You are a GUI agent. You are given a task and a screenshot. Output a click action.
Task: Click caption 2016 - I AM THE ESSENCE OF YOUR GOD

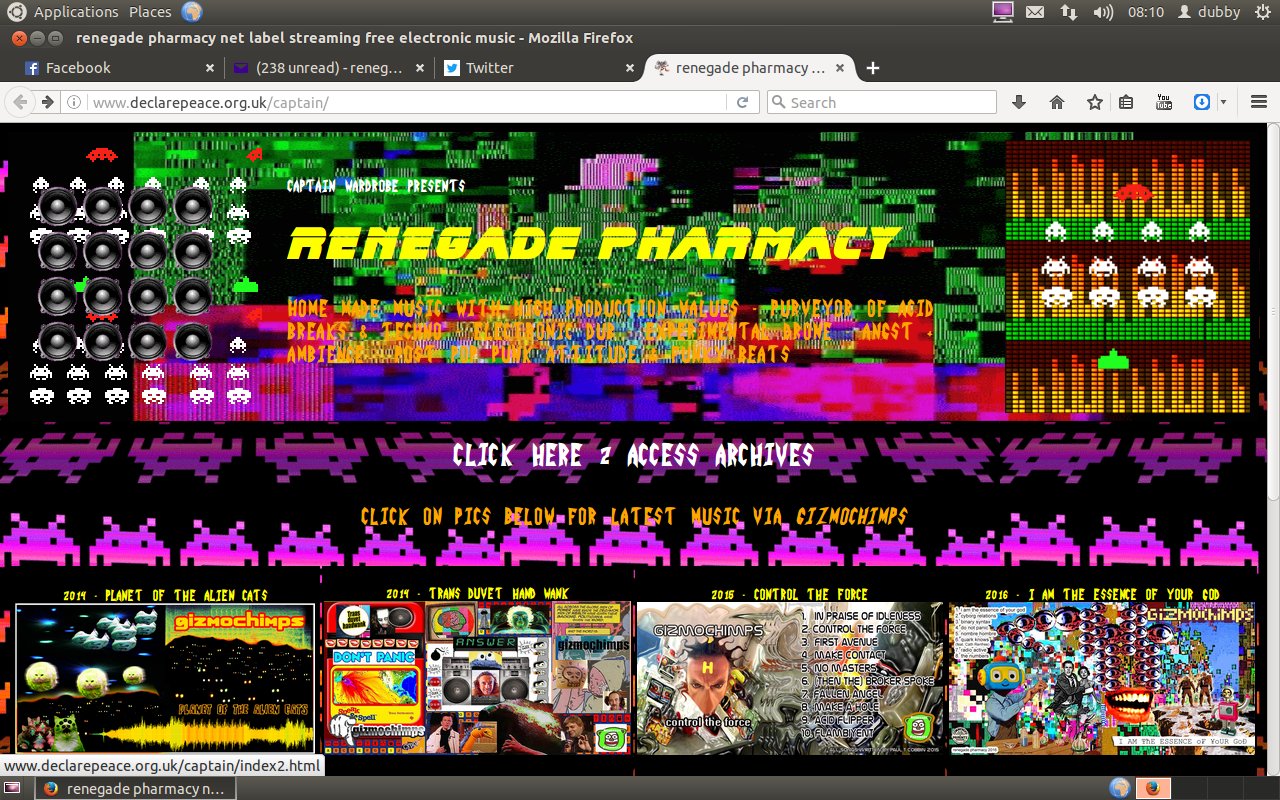pyautogui.click(x=1102, y=594)
